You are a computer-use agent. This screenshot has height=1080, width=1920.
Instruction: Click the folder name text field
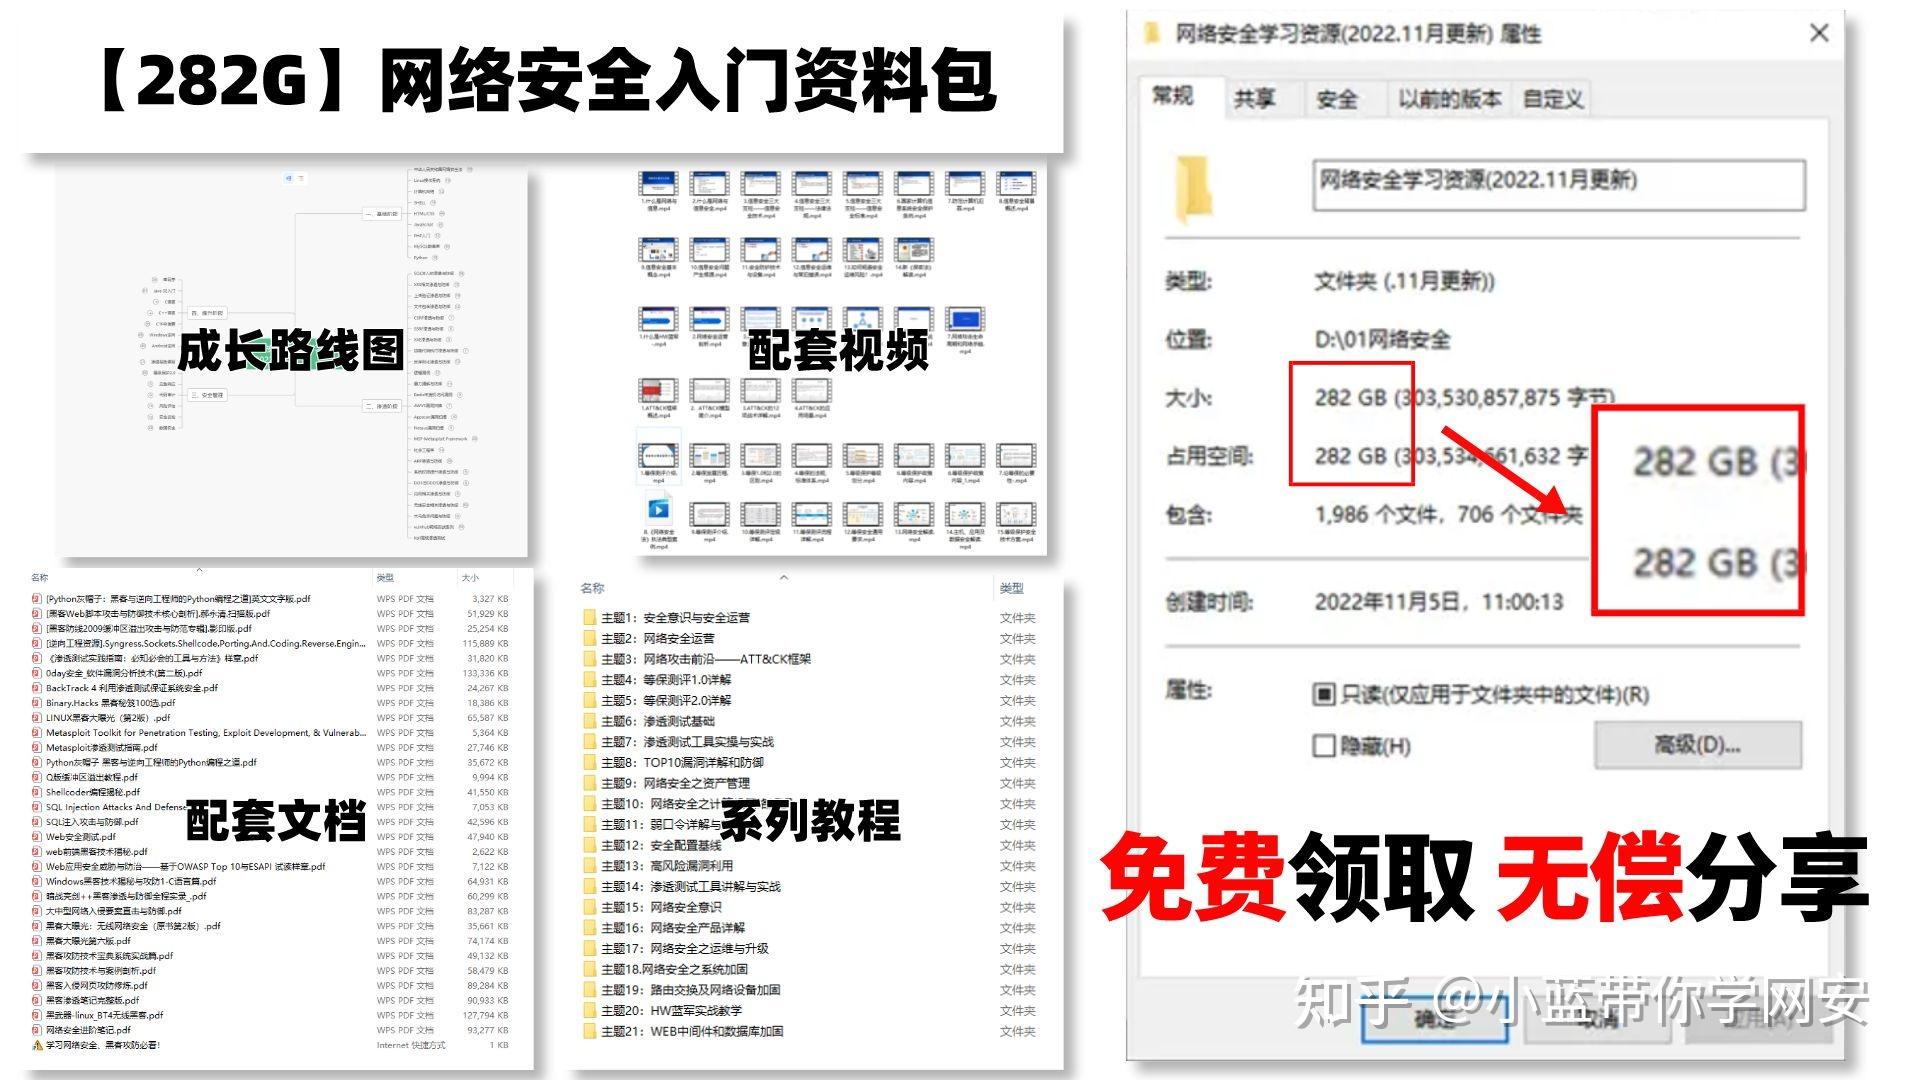click(1558, 185)
